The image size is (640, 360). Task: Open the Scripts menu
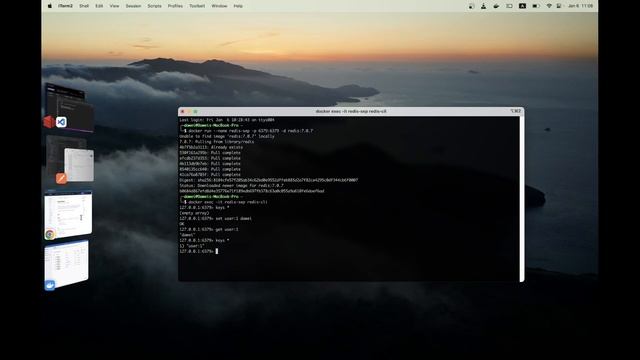[x=155, y=6]
